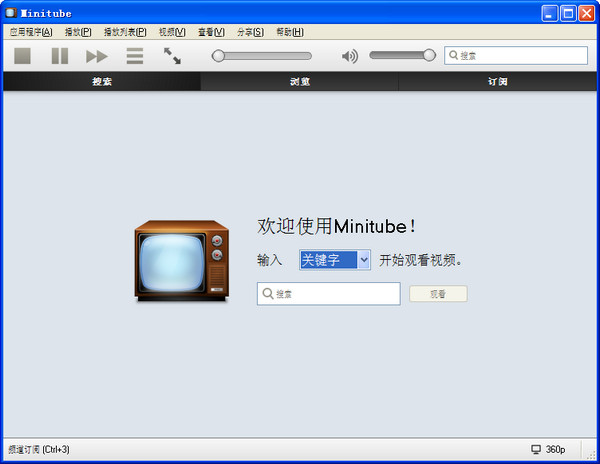
Task: Open the 分享(S) menu
Action: pyautogui.click(x=250, y=32)
